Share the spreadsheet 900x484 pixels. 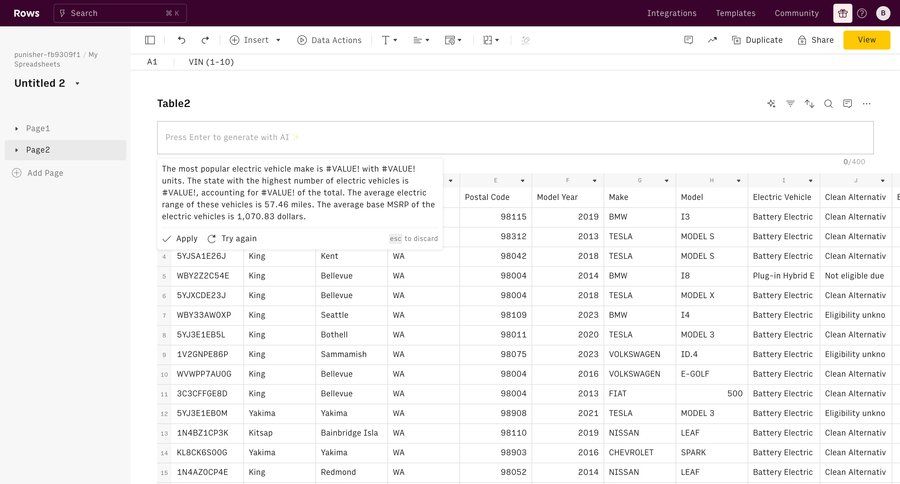pyautogui.click(x=816, y=40)
